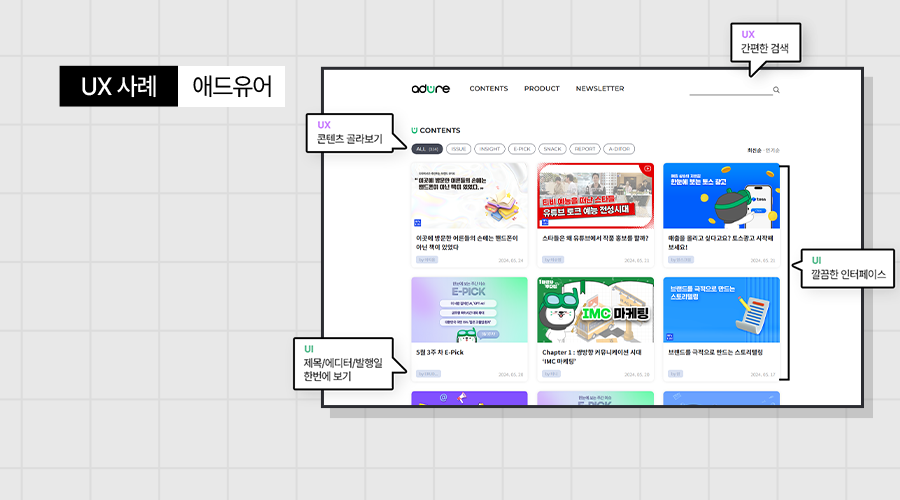Open the CONTENTS menu item
The image size is (900, 500).
(489, 89)
